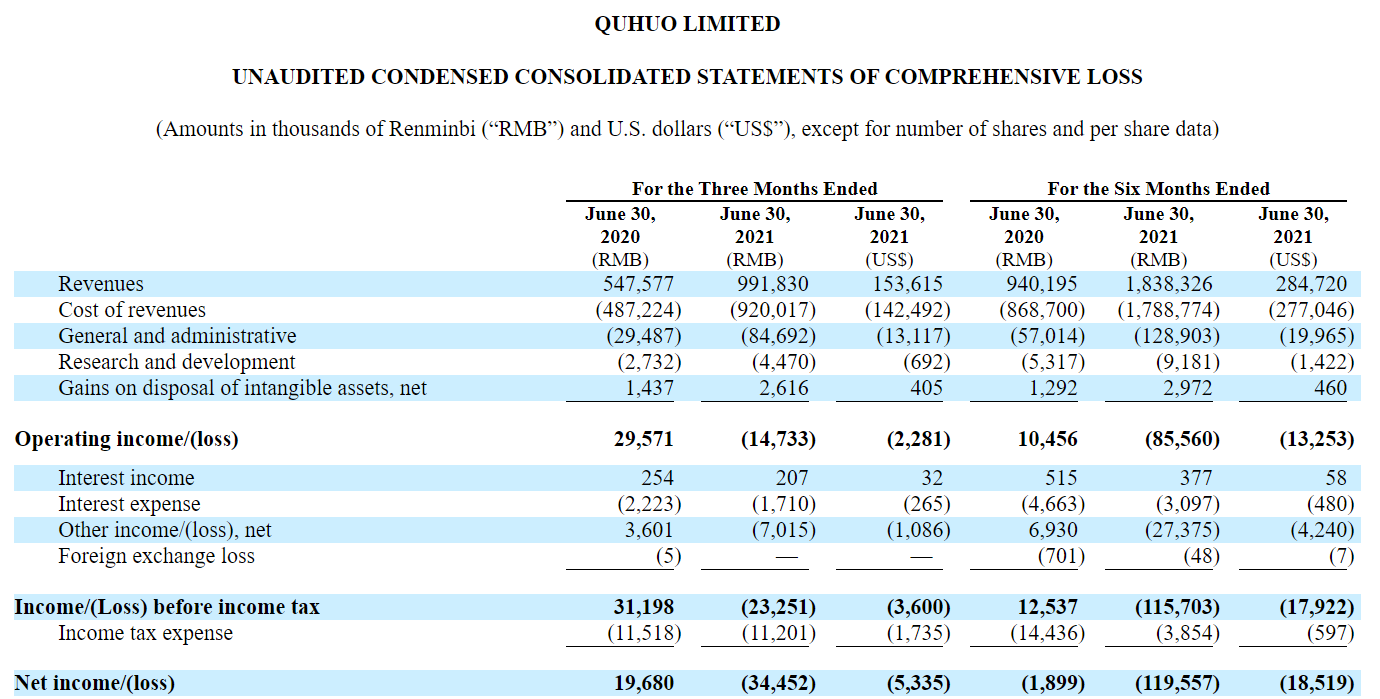Click the 'Cost of revenues' row label
1380x699 pixels.
[x=132, y=310]
